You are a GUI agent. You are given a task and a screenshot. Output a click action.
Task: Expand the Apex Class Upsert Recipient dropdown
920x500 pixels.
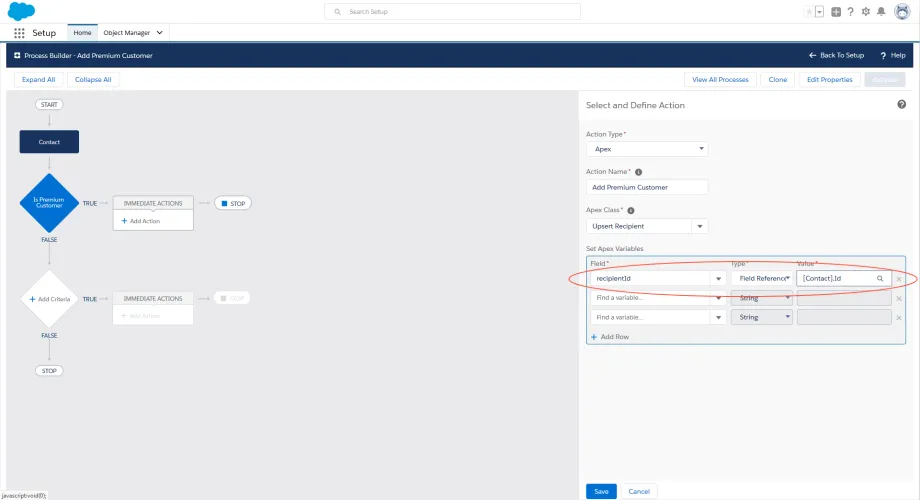pyautogui.click(x=647, y=226)
